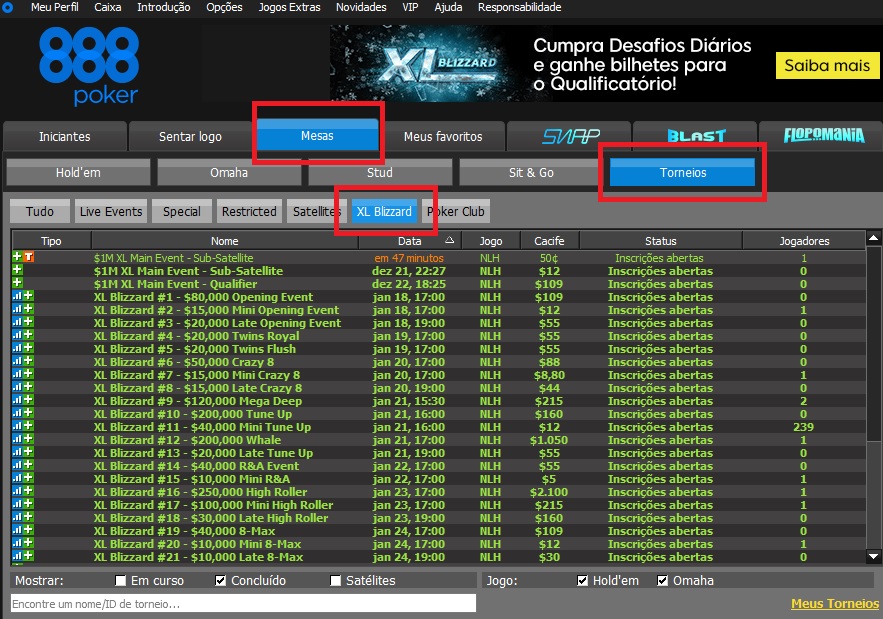Filter tournaments by Live Events
883x619 pixels.
(x=111, y=211)
